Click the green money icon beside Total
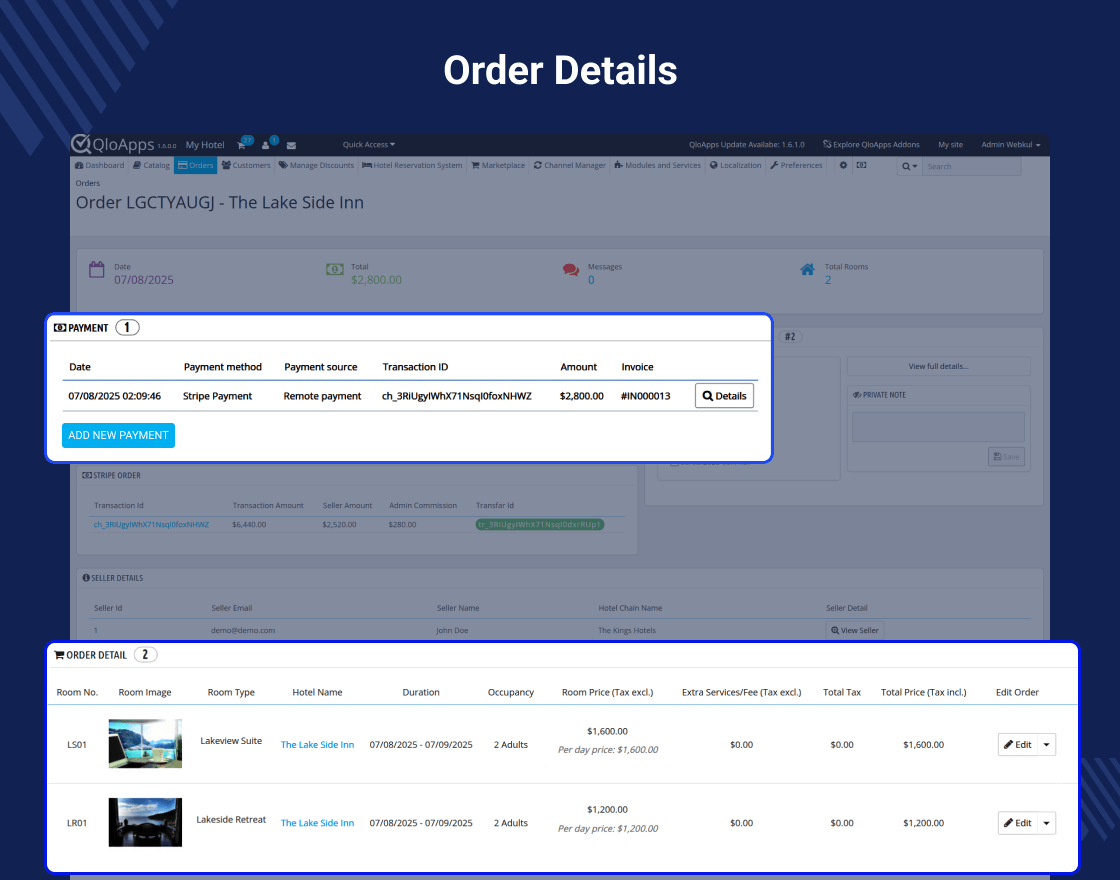Screen dimensions: 1120x880 pyautogui.click(x=335, y=269)
